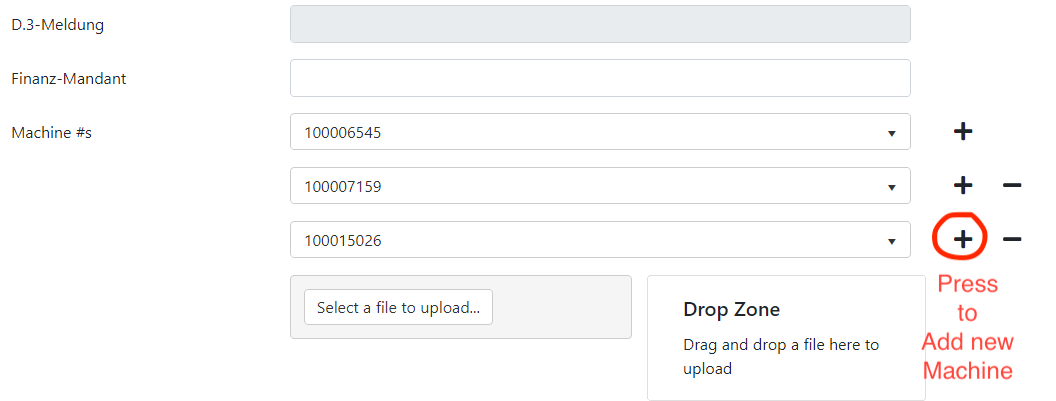Expand the 100007159 machine dropdown
Image resolution: width=1056 pixels, height=401 pixels.
(600, 185)
